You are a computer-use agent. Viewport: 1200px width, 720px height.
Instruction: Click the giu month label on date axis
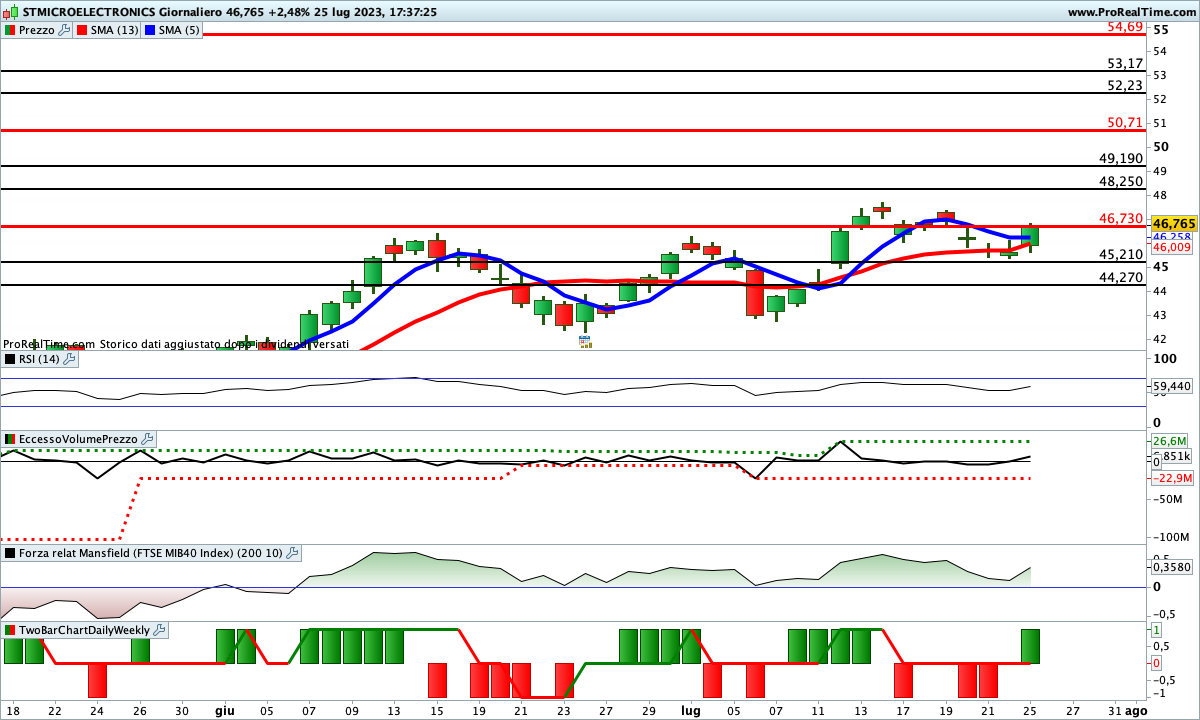224,710
